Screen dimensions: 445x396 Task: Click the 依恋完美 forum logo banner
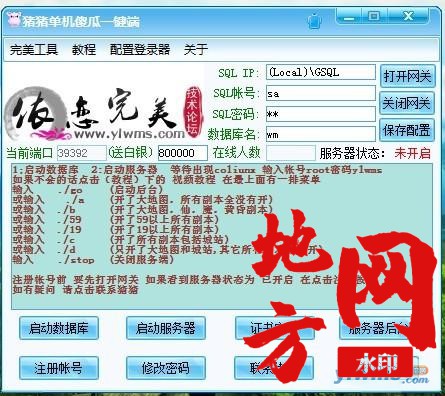click(104, 113)
